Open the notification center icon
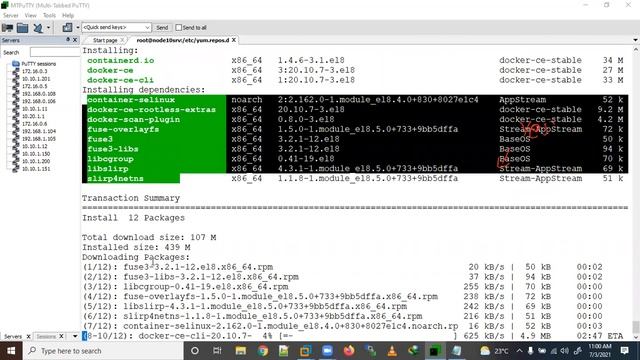640x360 pixels. 624,351
